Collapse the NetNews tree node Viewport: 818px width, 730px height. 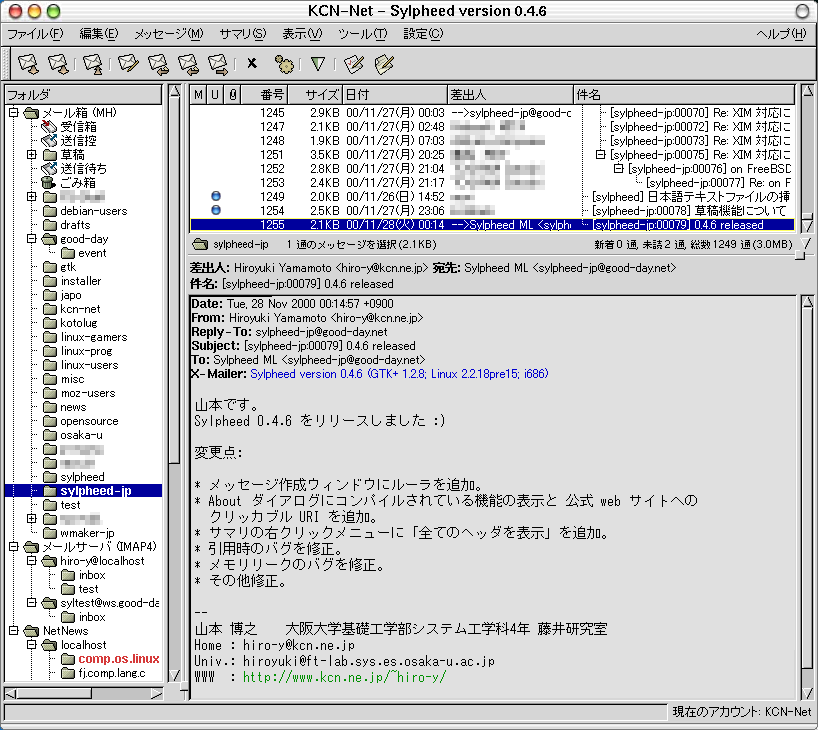pos(14,631)
